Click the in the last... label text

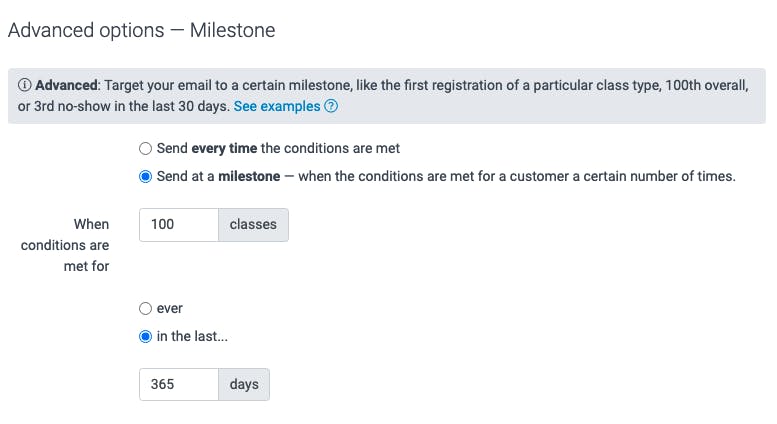tap(192, 336)
